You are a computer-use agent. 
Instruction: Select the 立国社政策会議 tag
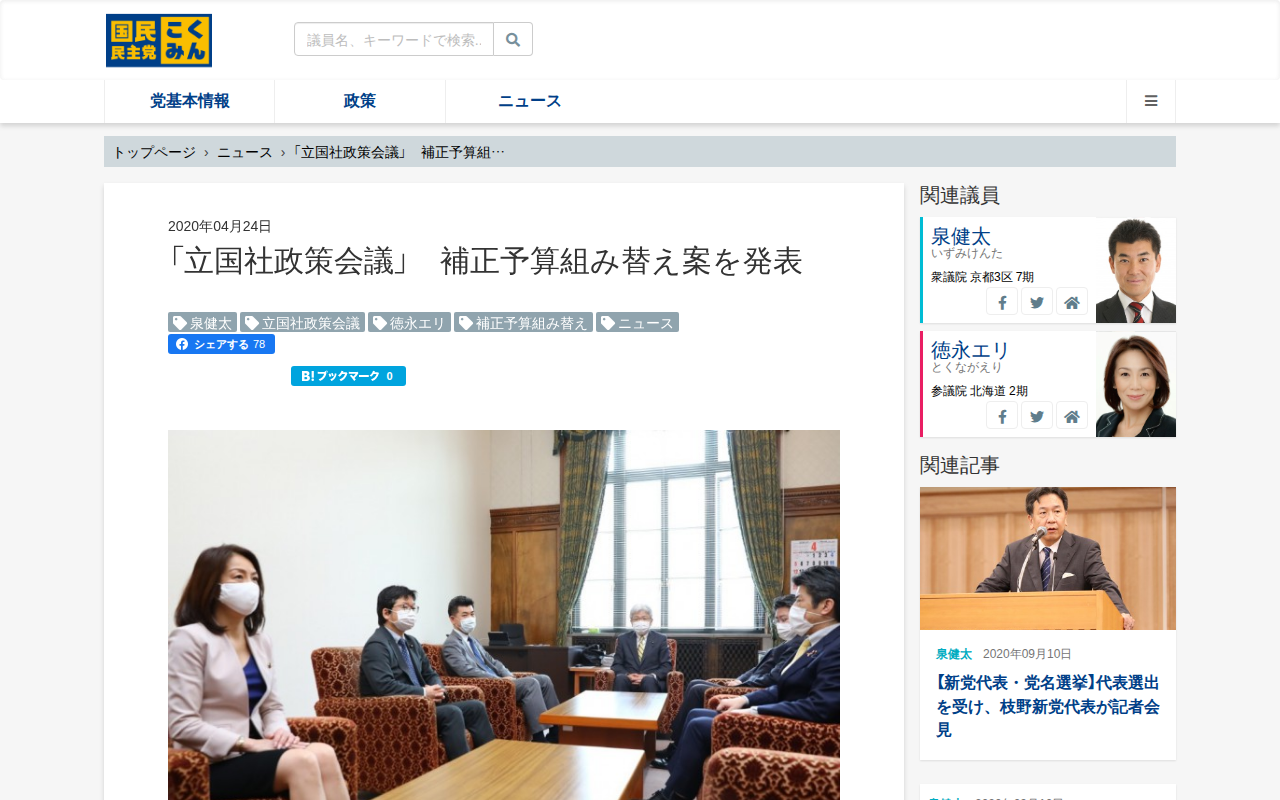click(x=302, y=323)
